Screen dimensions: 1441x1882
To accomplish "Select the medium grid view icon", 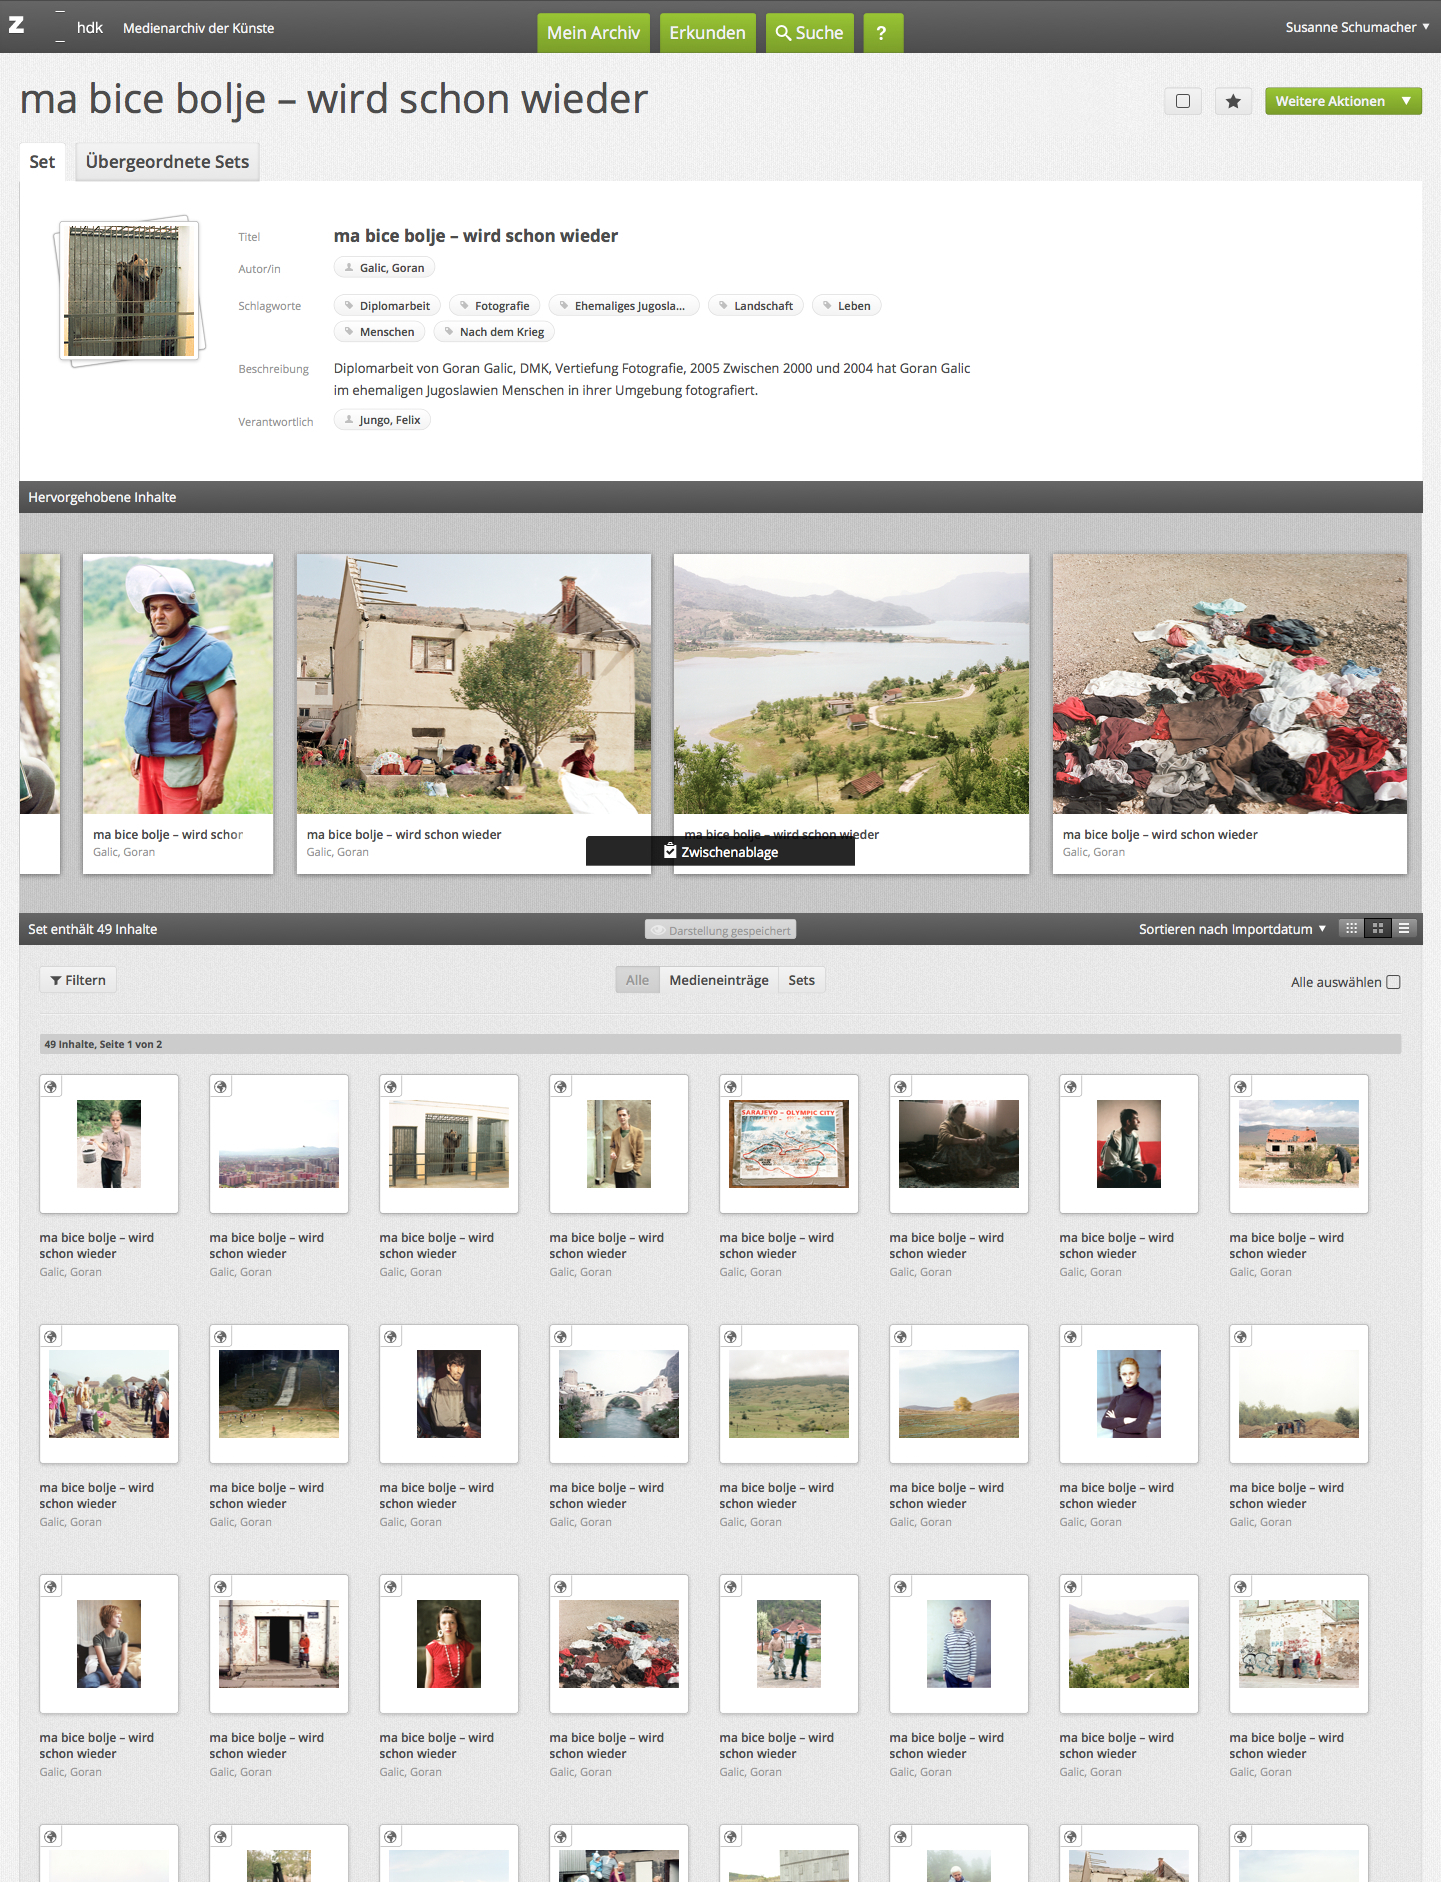I will (x=1378, y=929).
